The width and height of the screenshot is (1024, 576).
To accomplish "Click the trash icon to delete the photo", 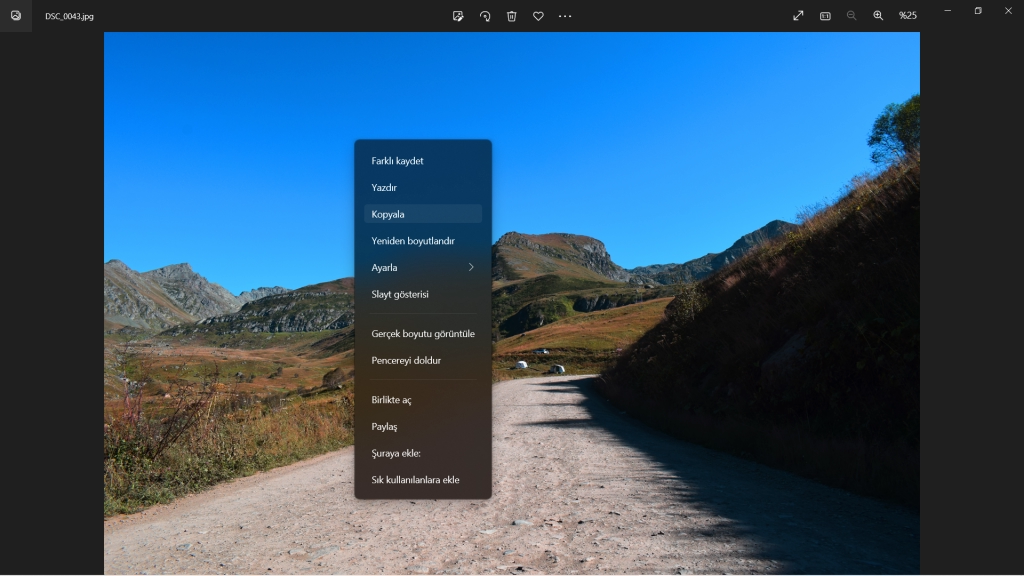I will coord(512,16).
